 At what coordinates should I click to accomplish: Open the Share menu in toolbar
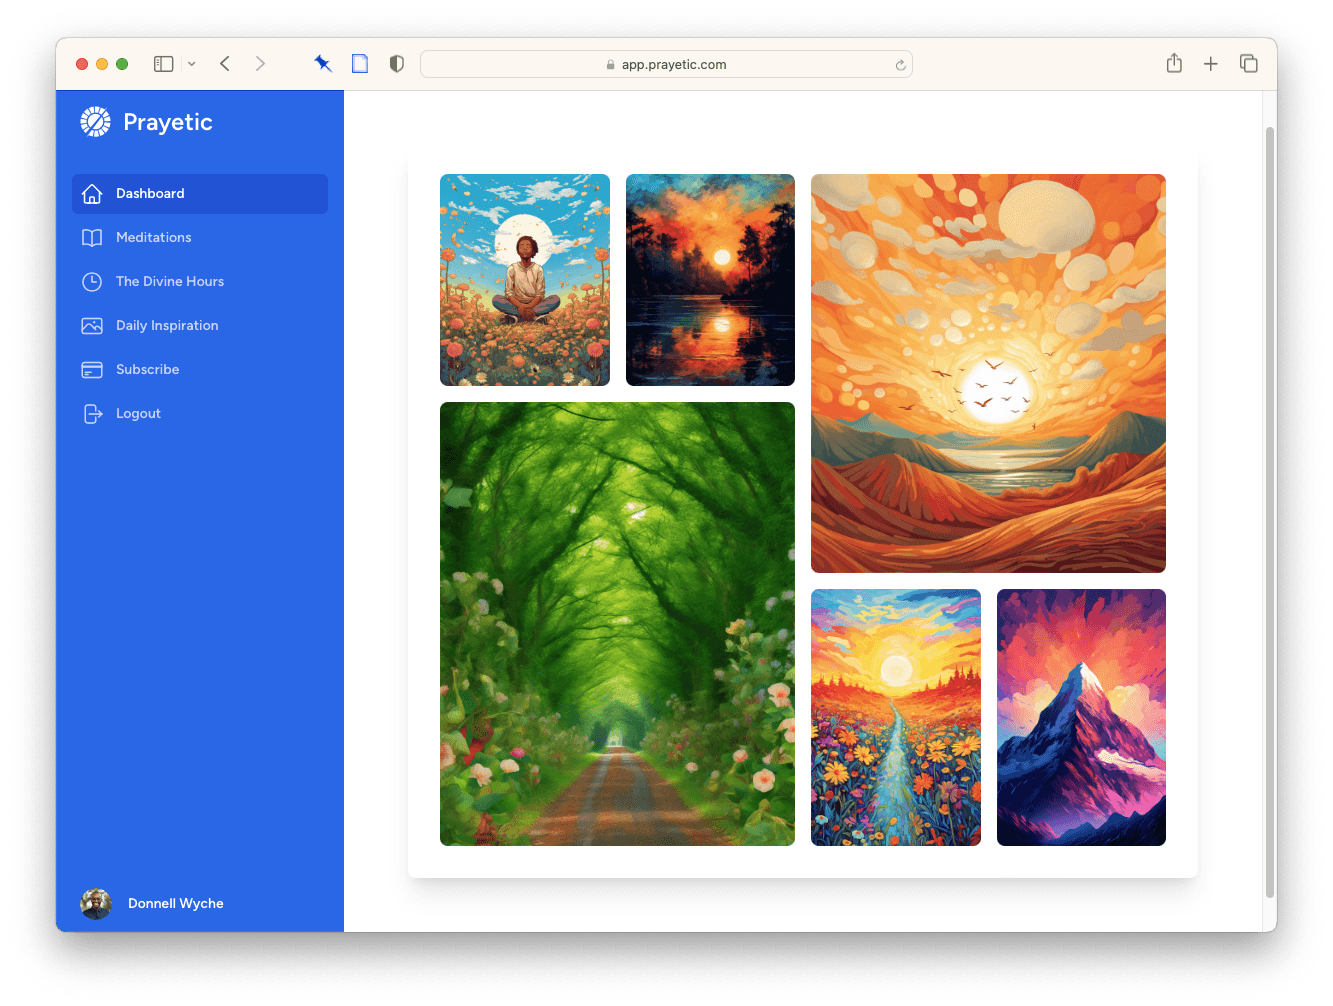click(x=1174, y=64)
